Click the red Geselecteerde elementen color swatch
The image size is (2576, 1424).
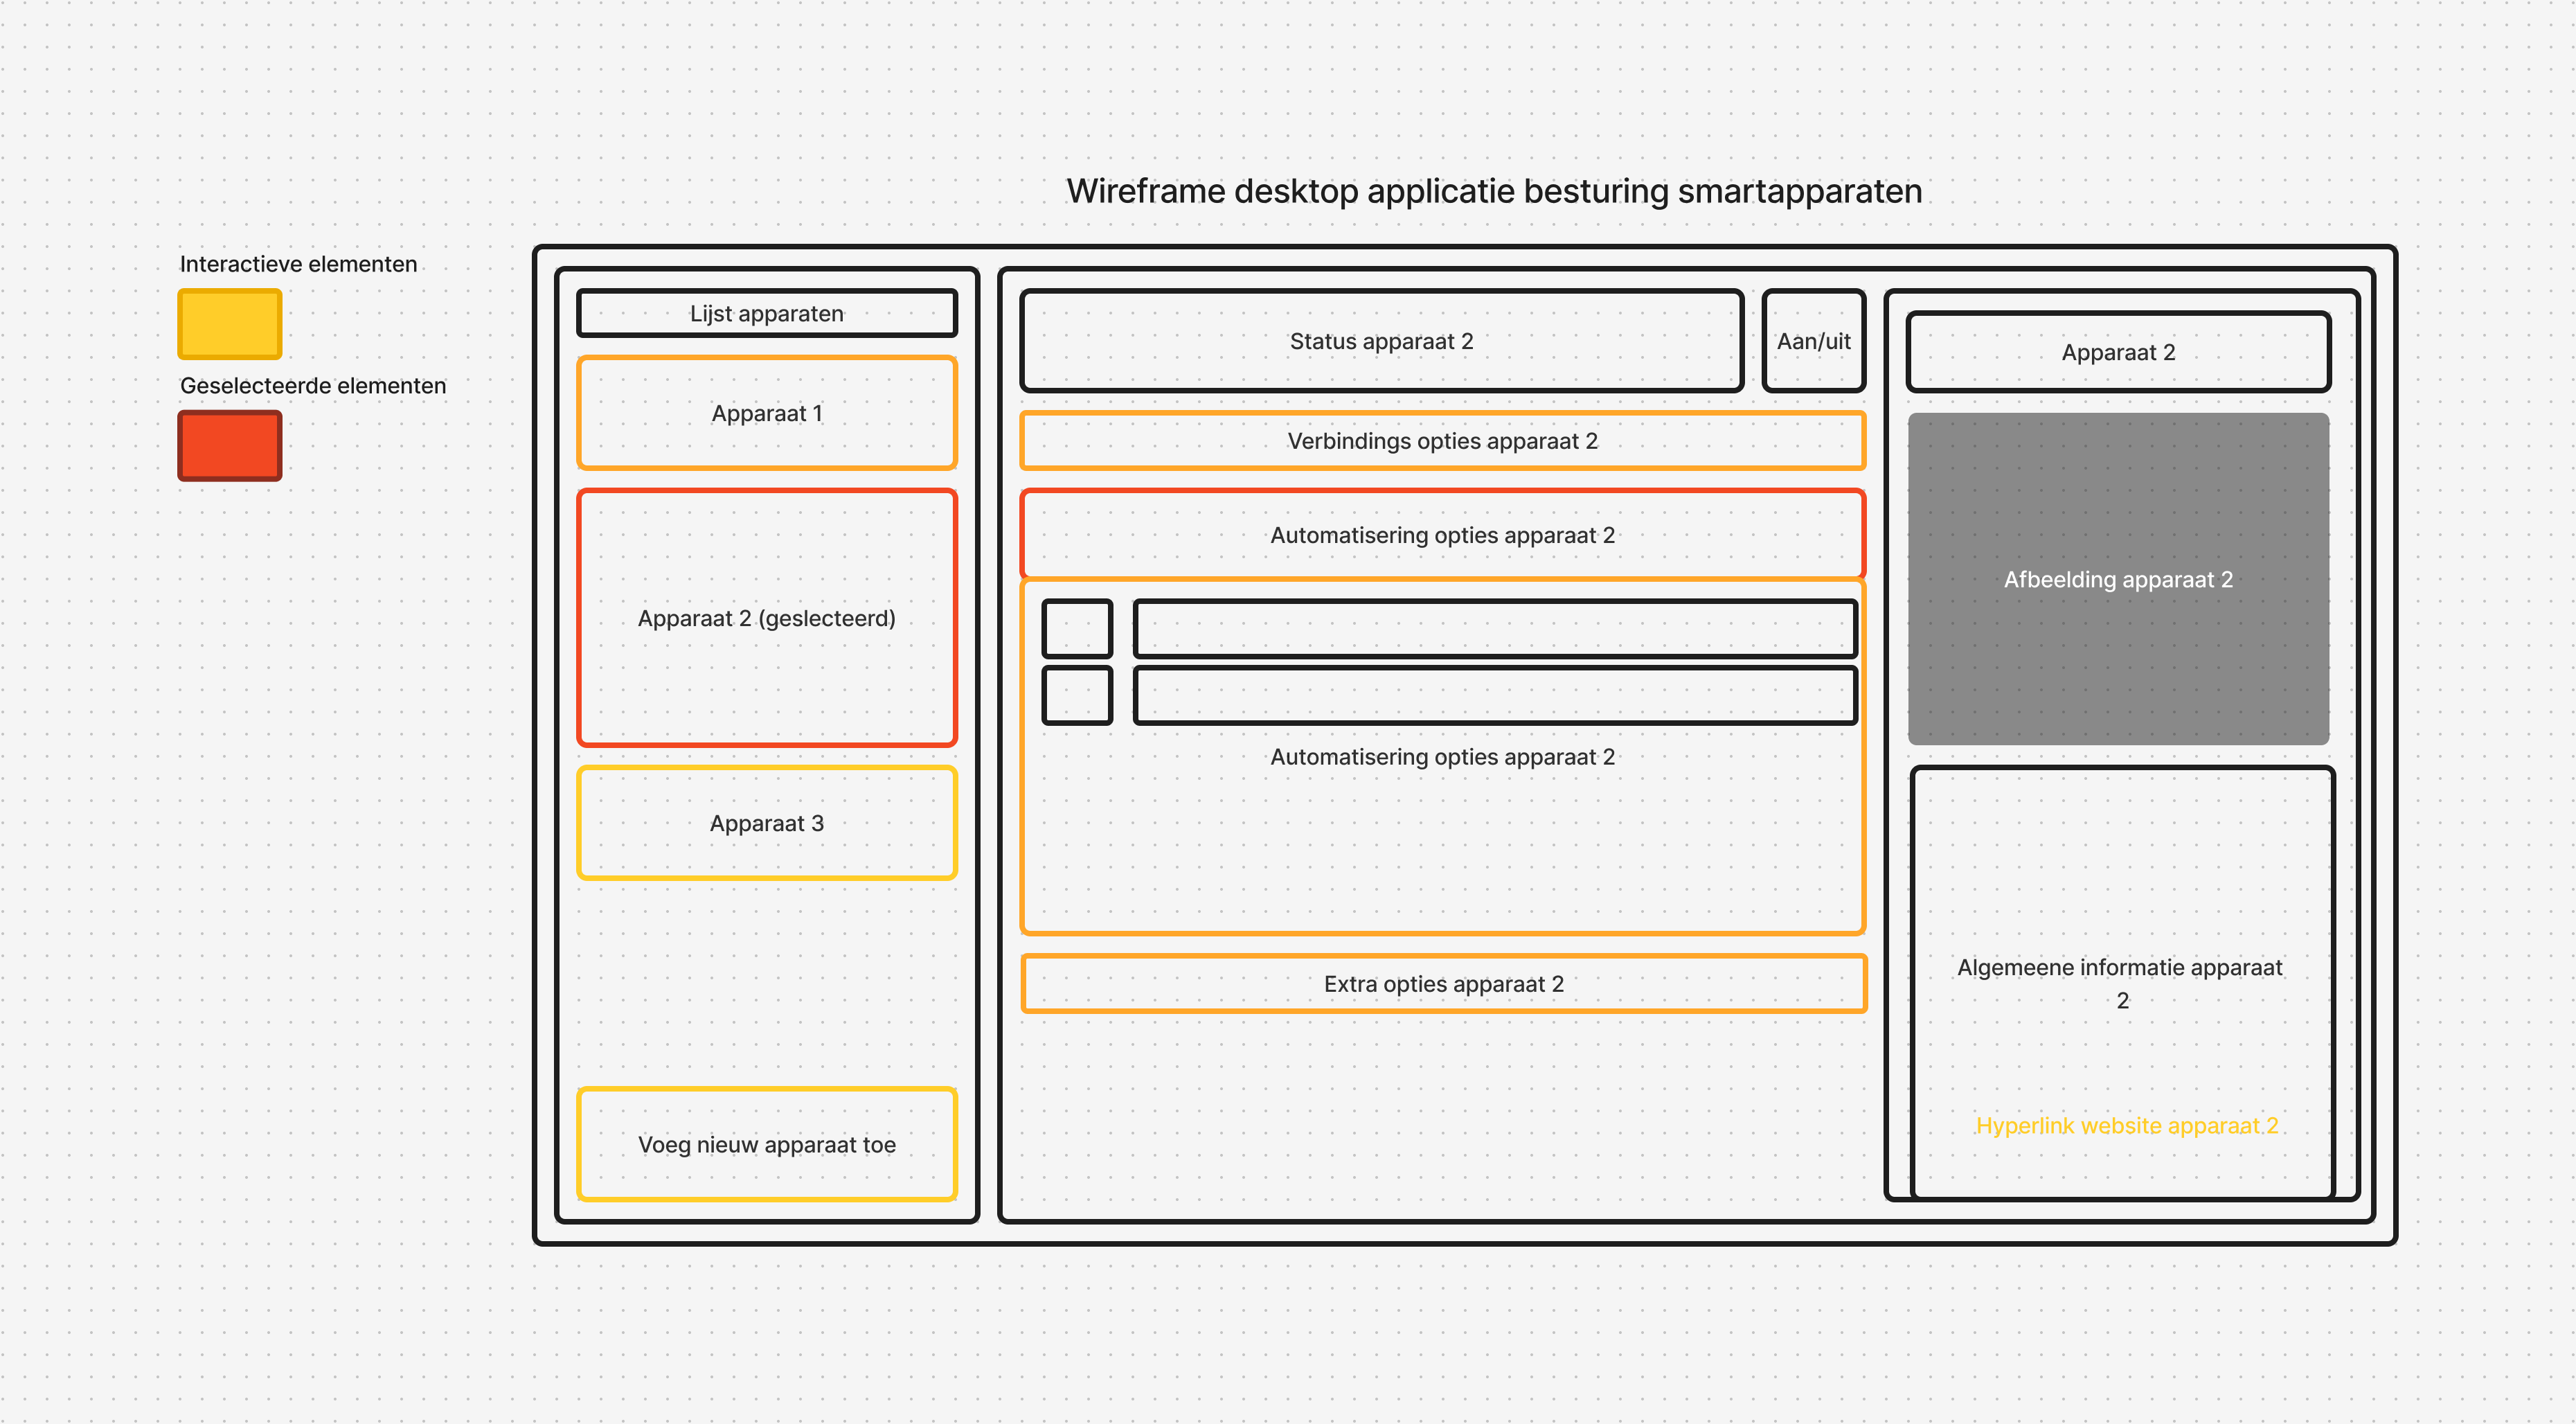coord(230,446)
